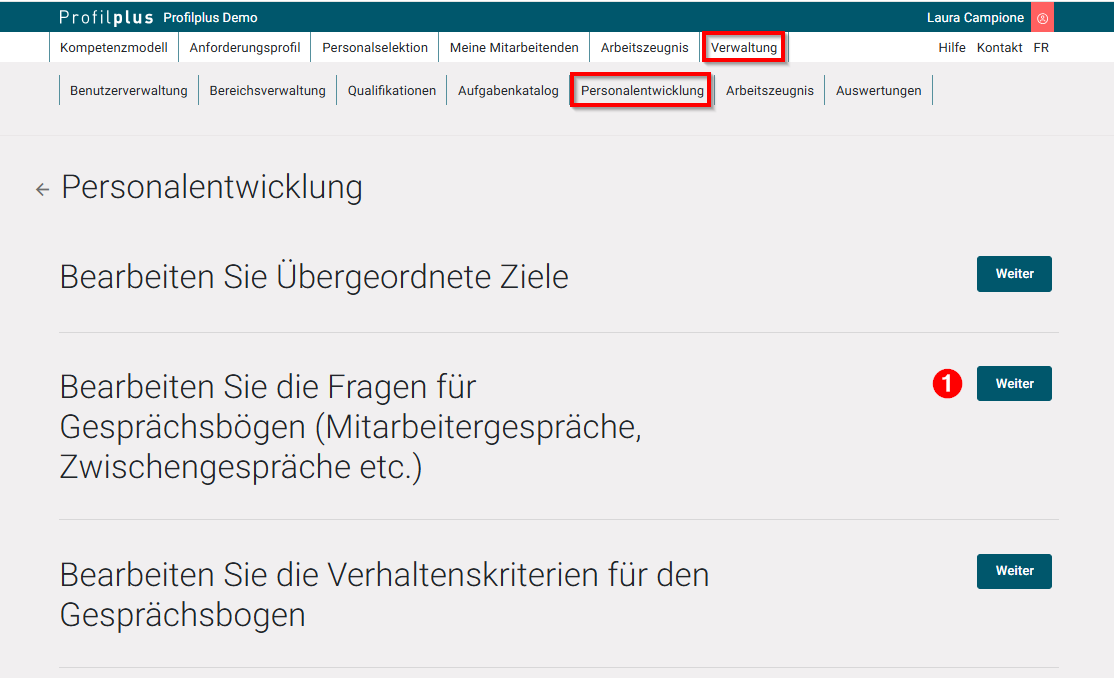
Task: Click the back arrow beside Personalentwicklung
Action: (41, 188)
